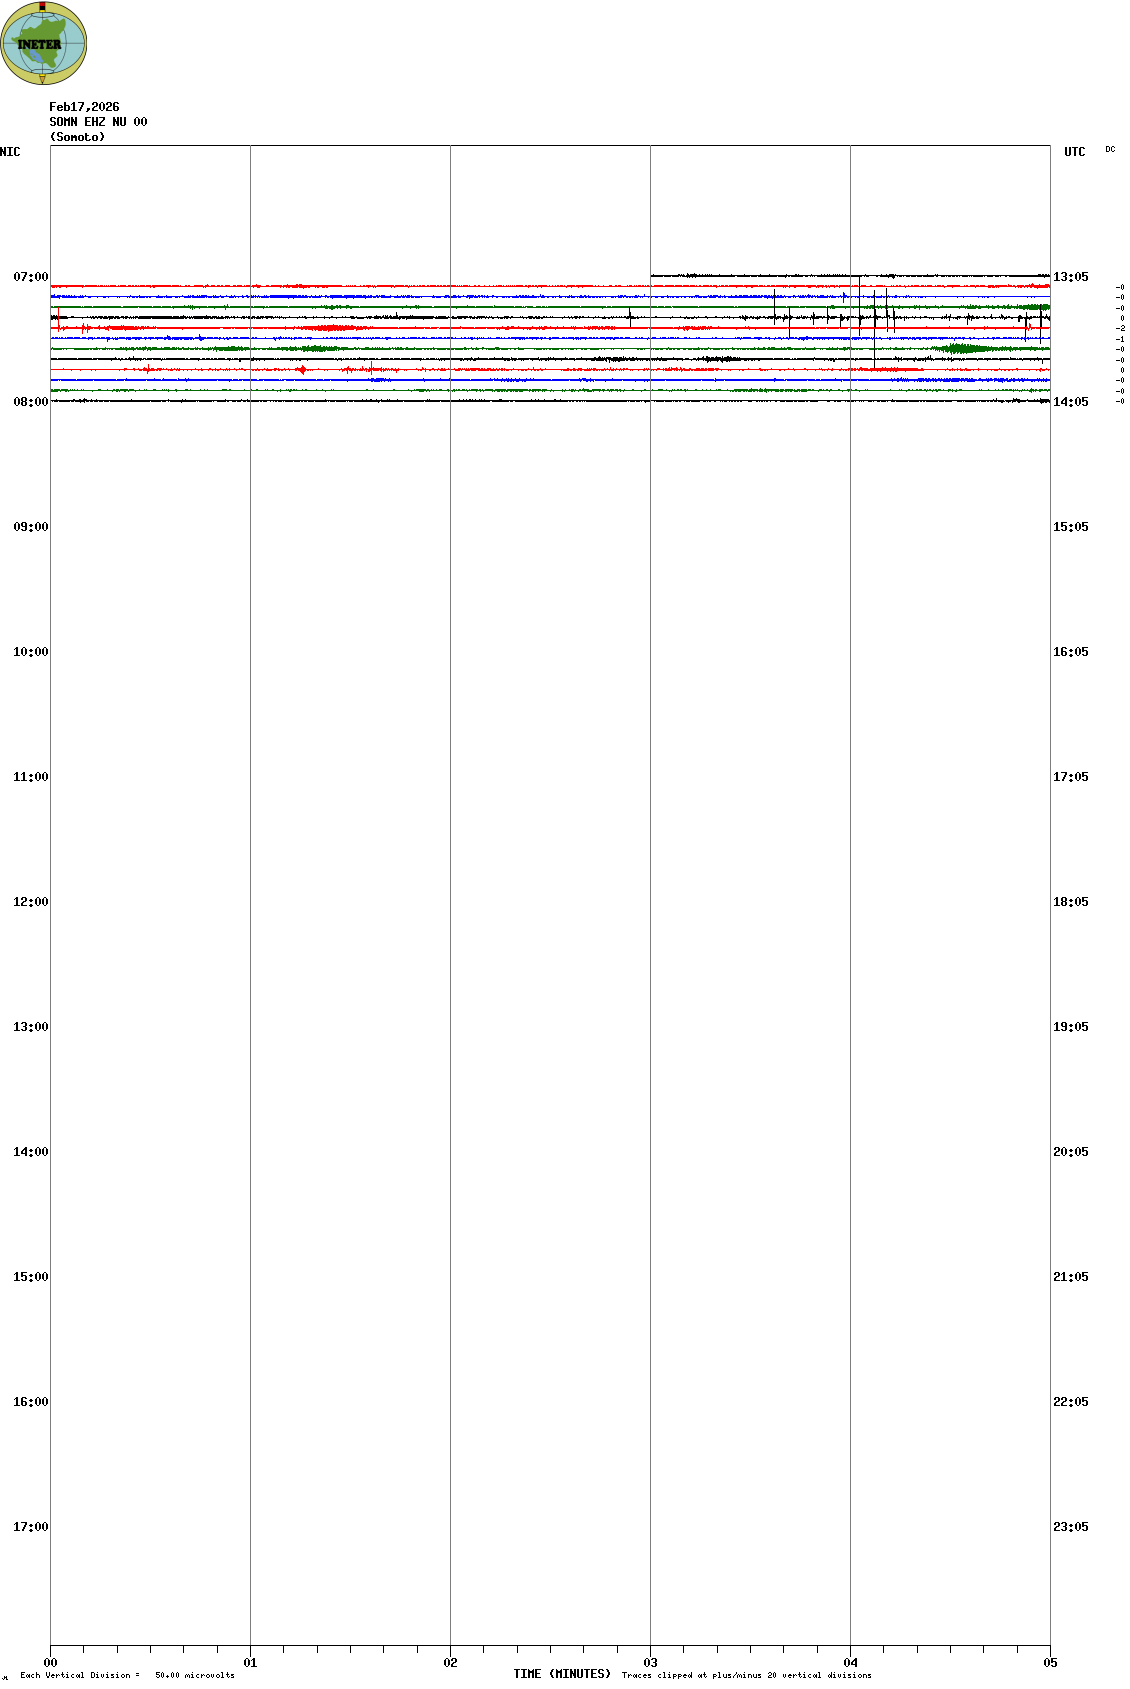Click the Each Vertical Division scale note
Screen dimensions: 1130x1689
tap(127, 1675)
